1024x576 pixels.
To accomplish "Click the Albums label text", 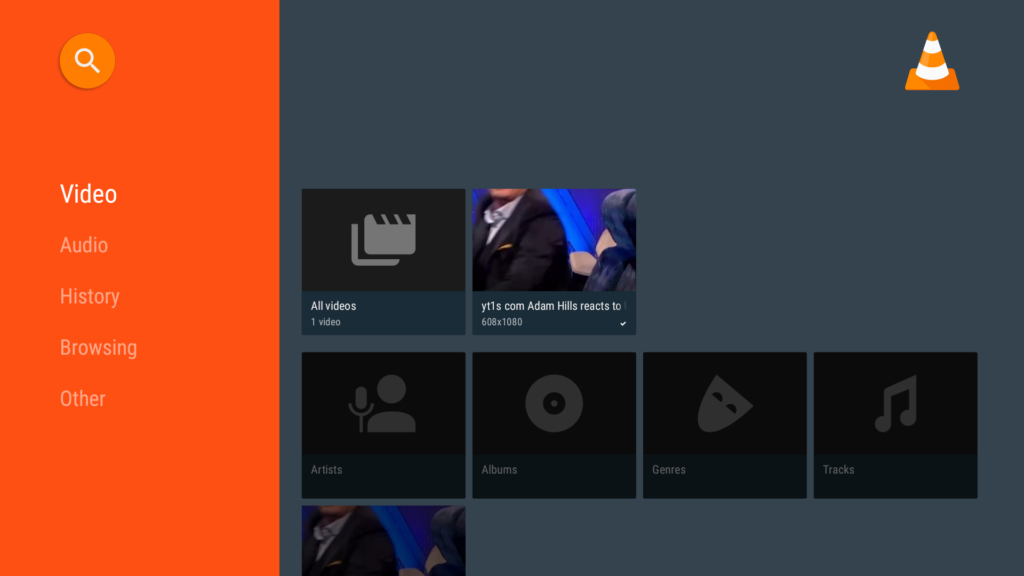I will [x=499, y=470].
